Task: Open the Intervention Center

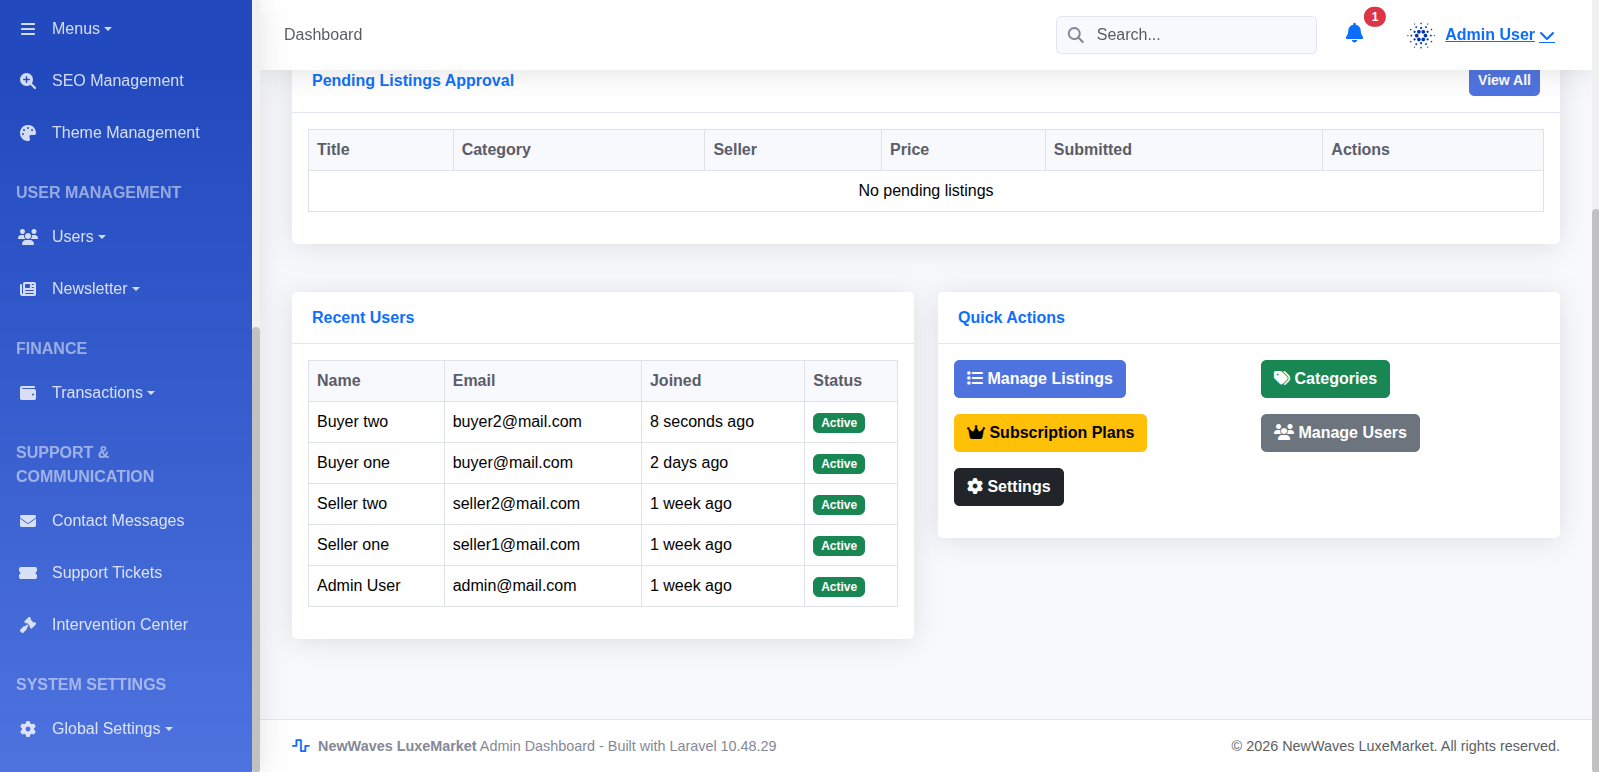Action: click(120, 625)
